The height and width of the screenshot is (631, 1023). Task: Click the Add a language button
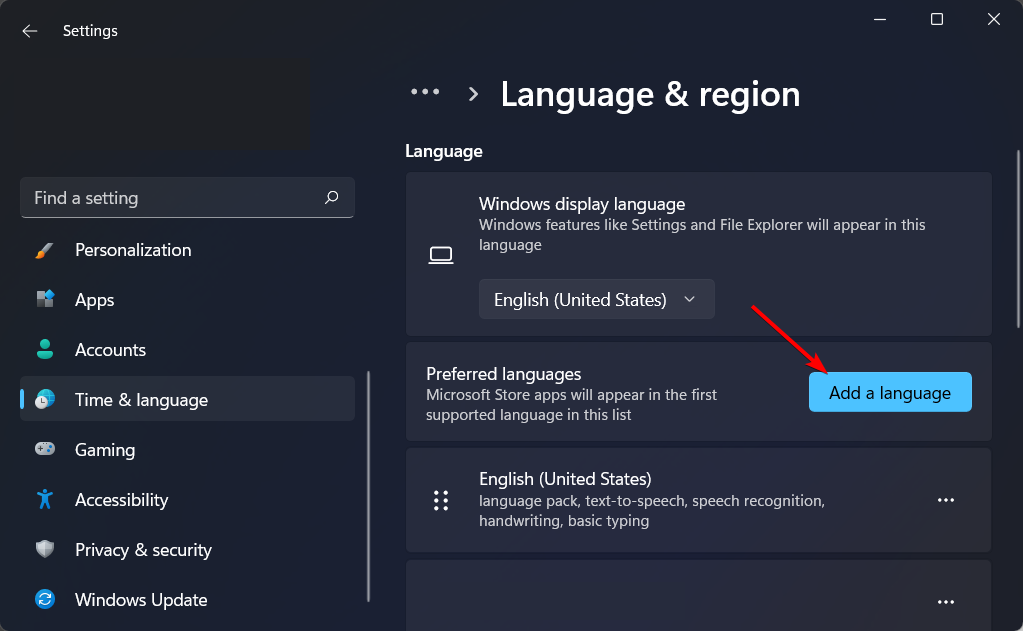(x=889, y=391)
